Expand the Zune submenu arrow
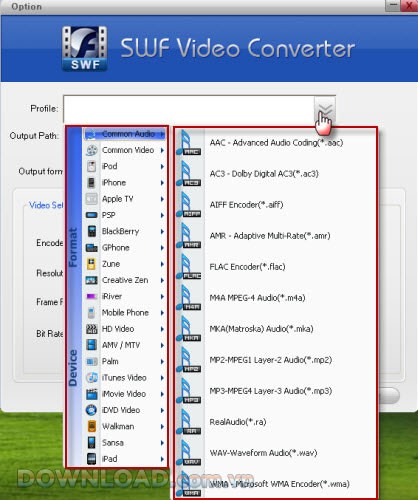The image size is (418, 500). pyautogui.click(x=162, y=264)
